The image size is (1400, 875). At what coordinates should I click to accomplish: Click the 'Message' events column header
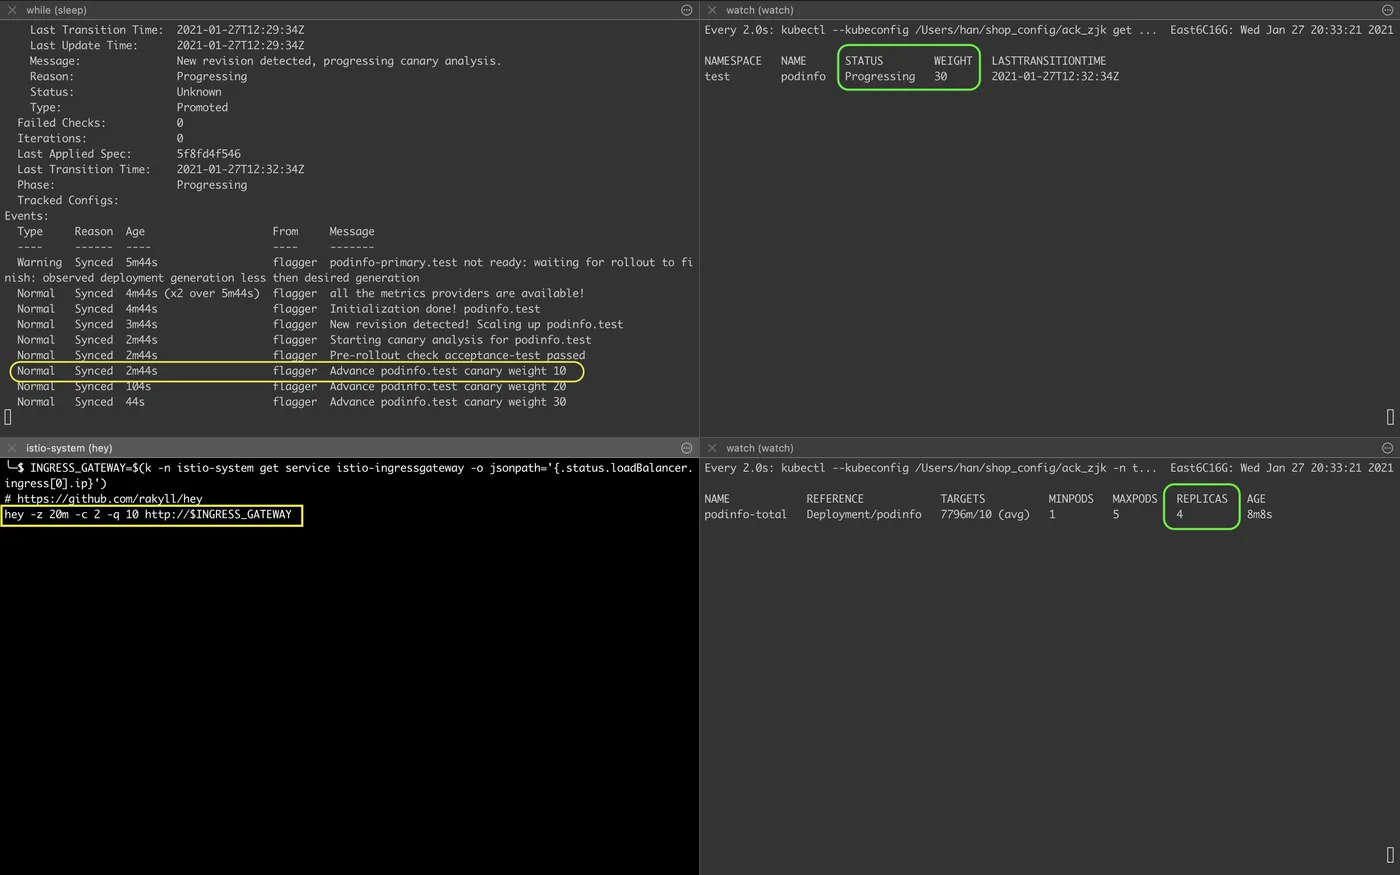coord(352,232)
